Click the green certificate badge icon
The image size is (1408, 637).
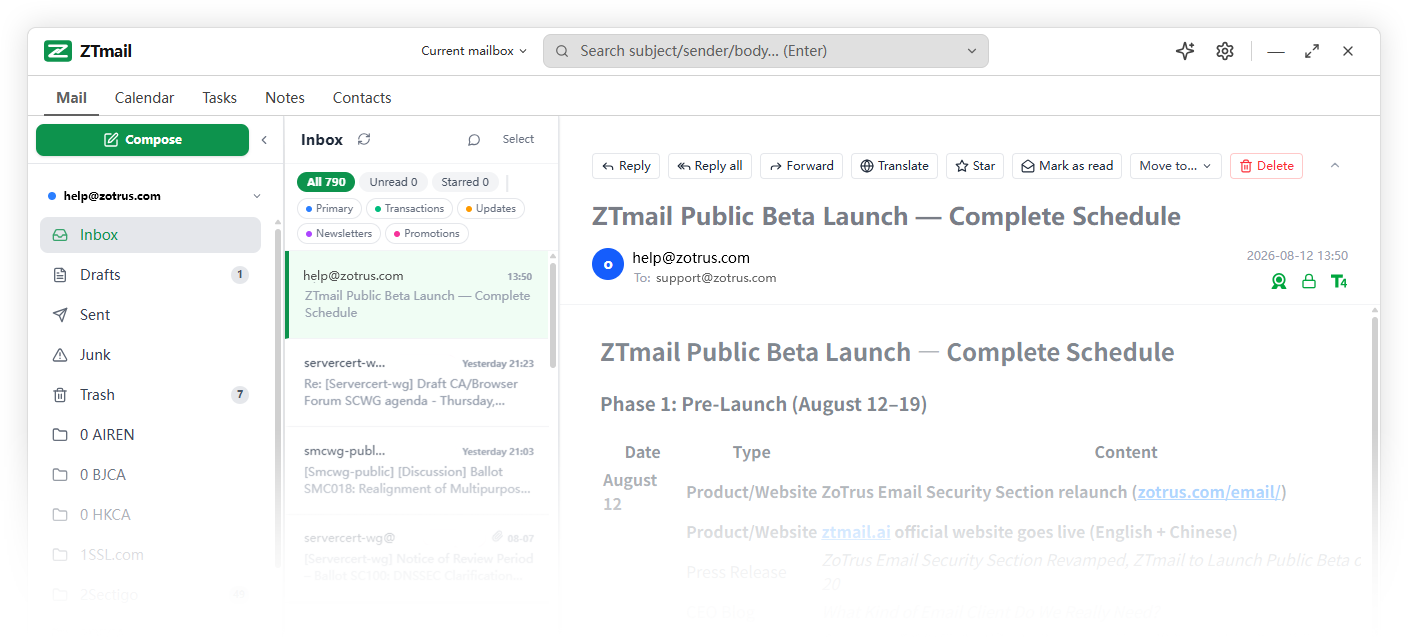tap(1279, 282)
